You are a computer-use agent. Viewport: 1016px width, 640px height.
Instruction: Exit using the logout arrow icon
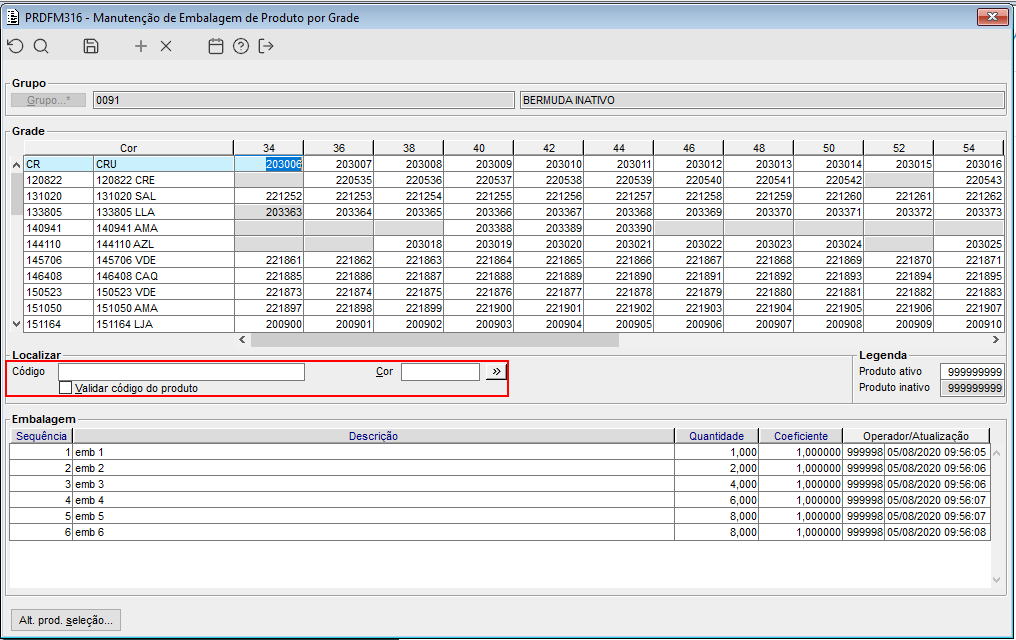[x=266, y=46]
